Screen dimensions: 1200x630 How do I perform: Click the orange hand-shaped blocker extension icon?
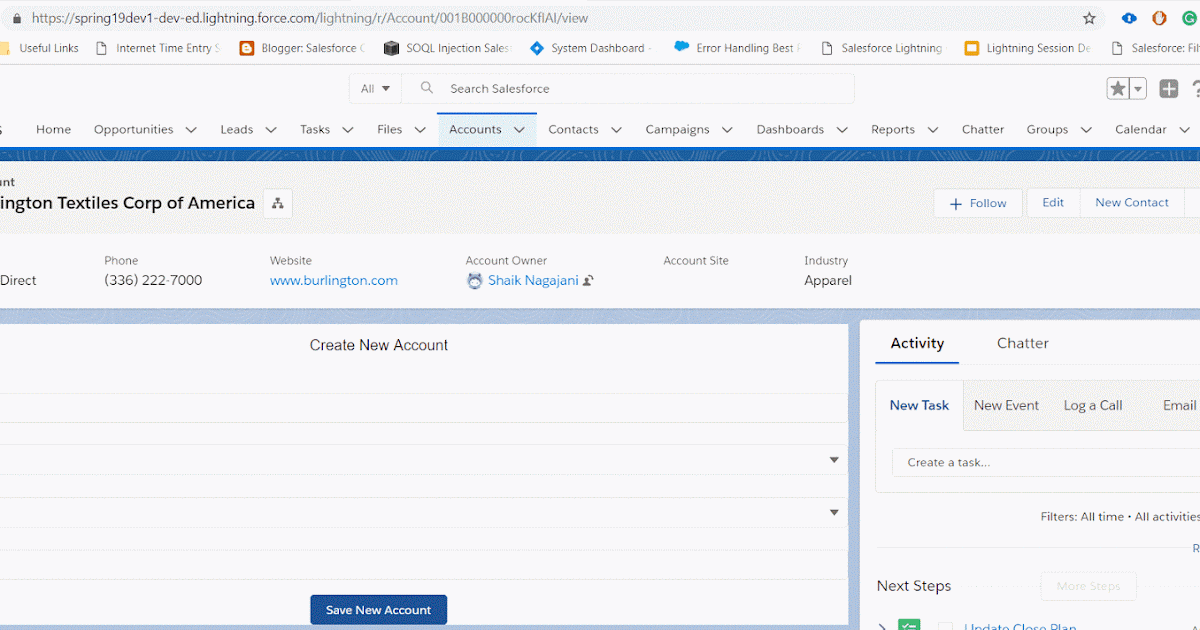(x=1159, y=17)
